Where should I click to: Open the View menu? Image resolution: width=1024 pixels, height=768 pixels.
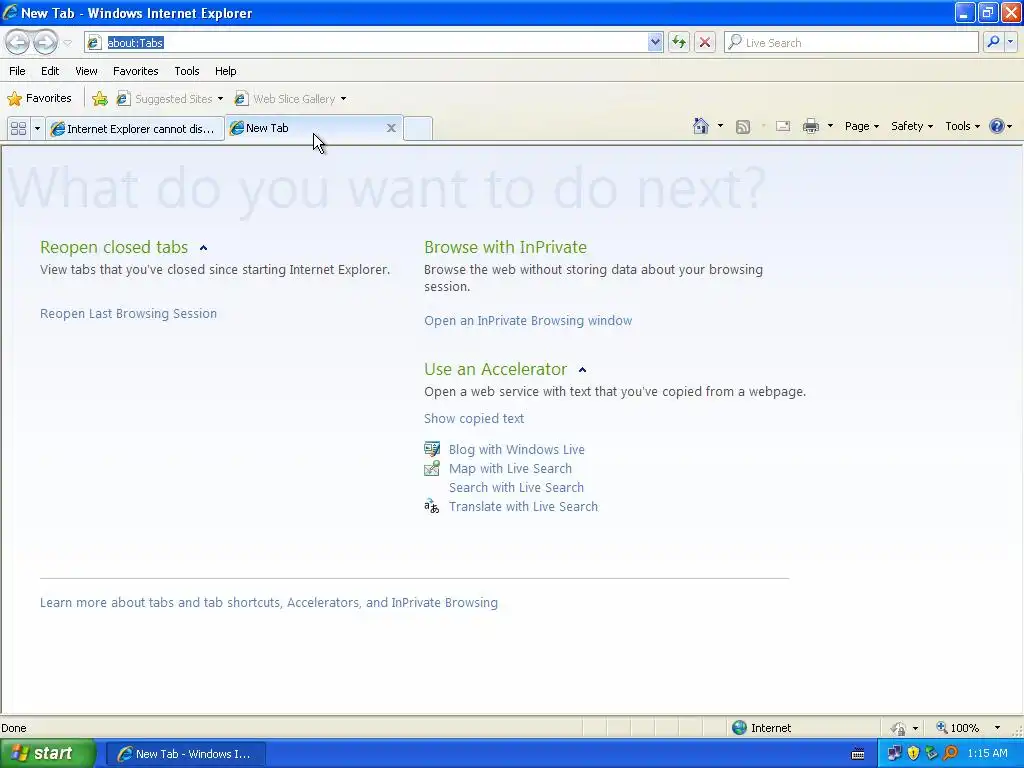(86, 71)
